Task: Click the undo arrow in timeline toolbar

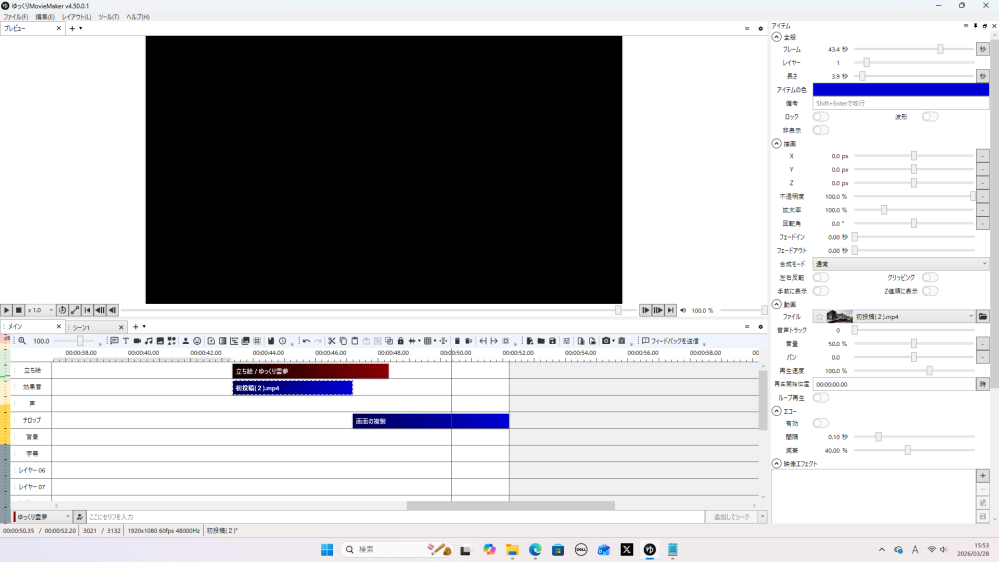Action: click(x=306, y=341)
